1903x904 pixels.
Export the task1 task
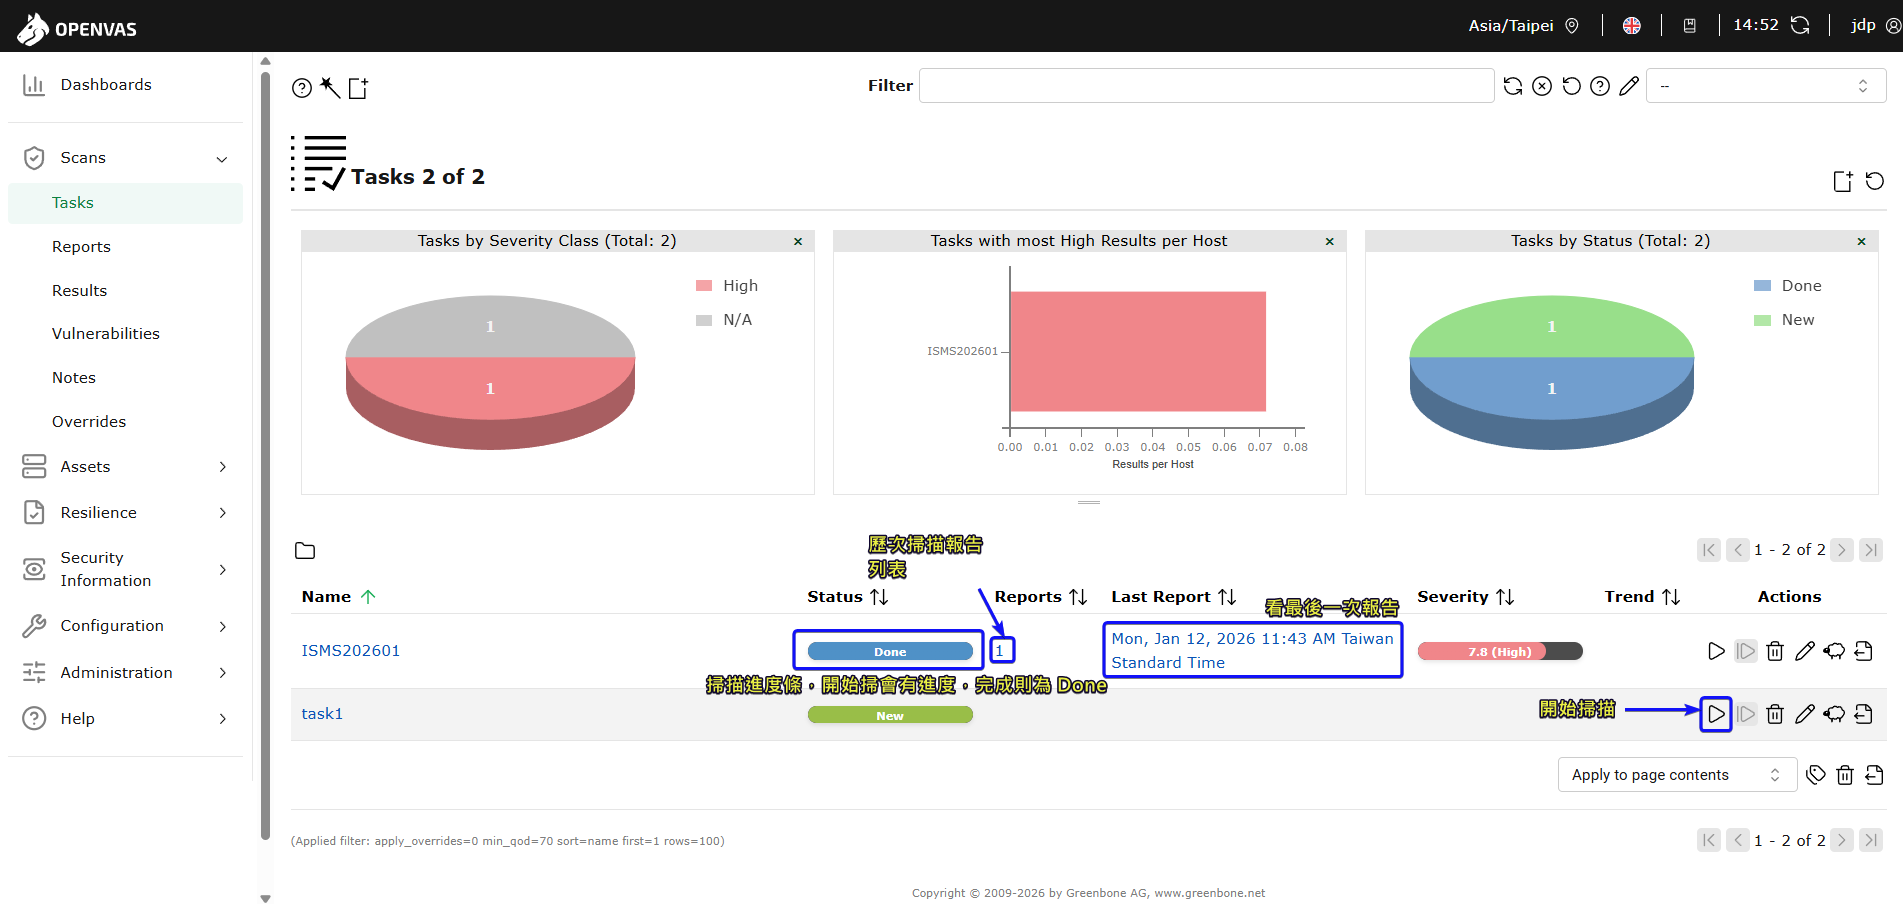pos(1863,714)
